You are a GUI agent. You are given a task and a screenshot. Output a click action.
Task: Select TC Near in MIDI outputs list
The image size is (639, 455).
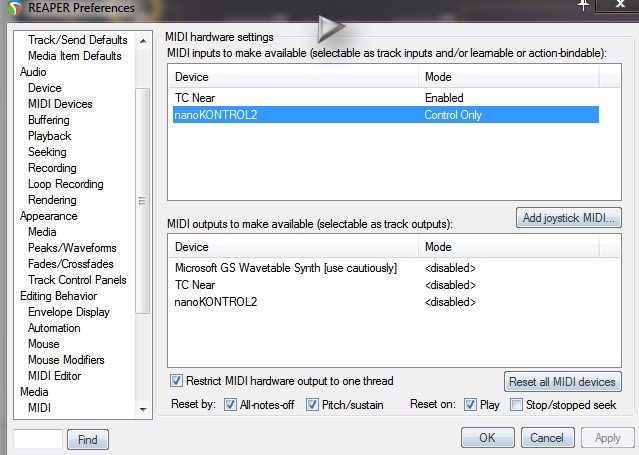click(x=195, y=285)
